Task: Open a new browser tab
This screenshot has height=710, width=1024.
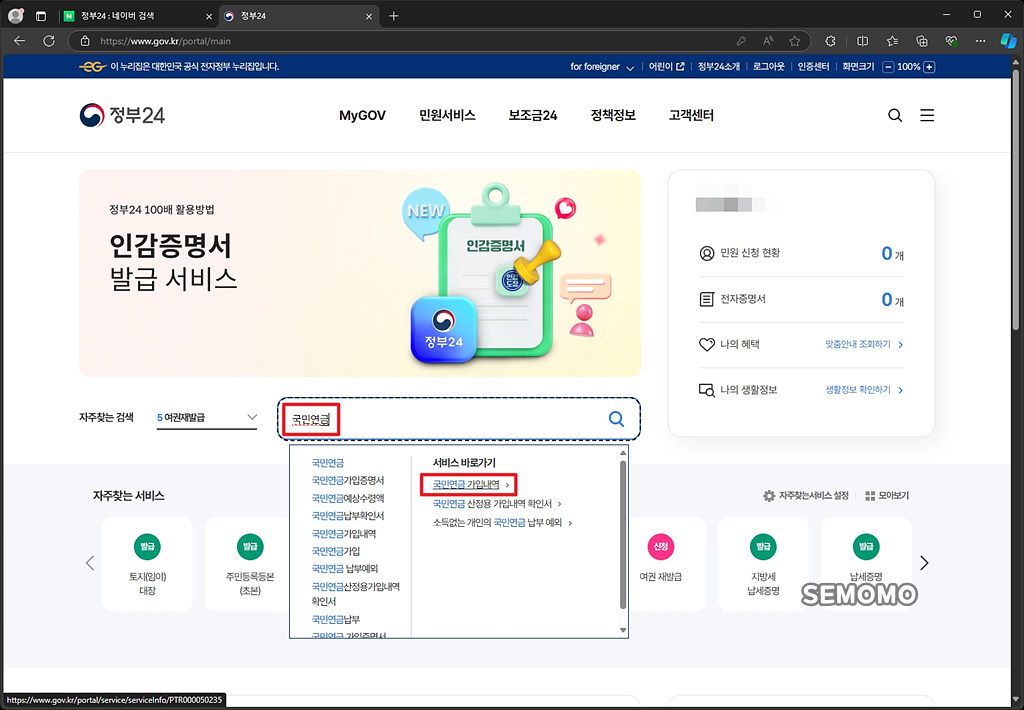Action: [393, 16]
